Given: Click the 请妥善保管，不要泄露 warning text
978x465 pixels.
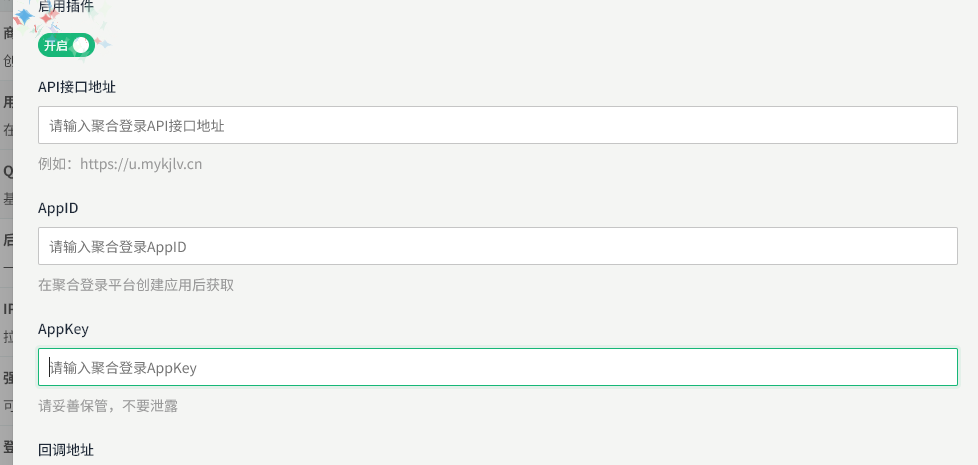Looking at the screenshot, I should [109, 406].
